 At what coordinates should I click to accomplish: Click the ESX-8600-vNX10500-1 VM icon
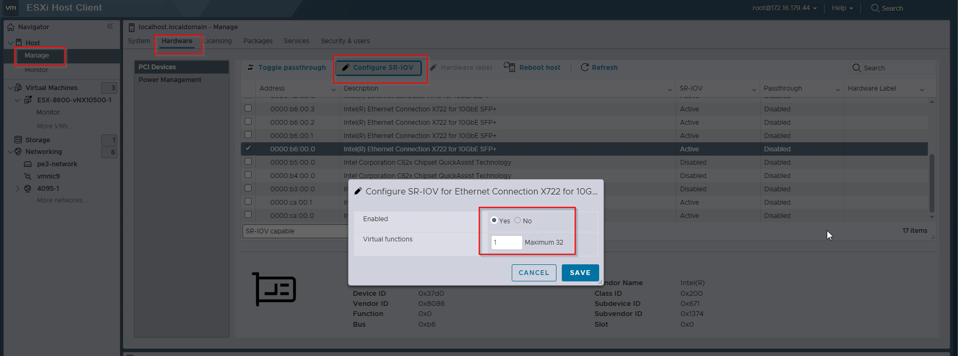pyautogui.click(x=27, y=100)
